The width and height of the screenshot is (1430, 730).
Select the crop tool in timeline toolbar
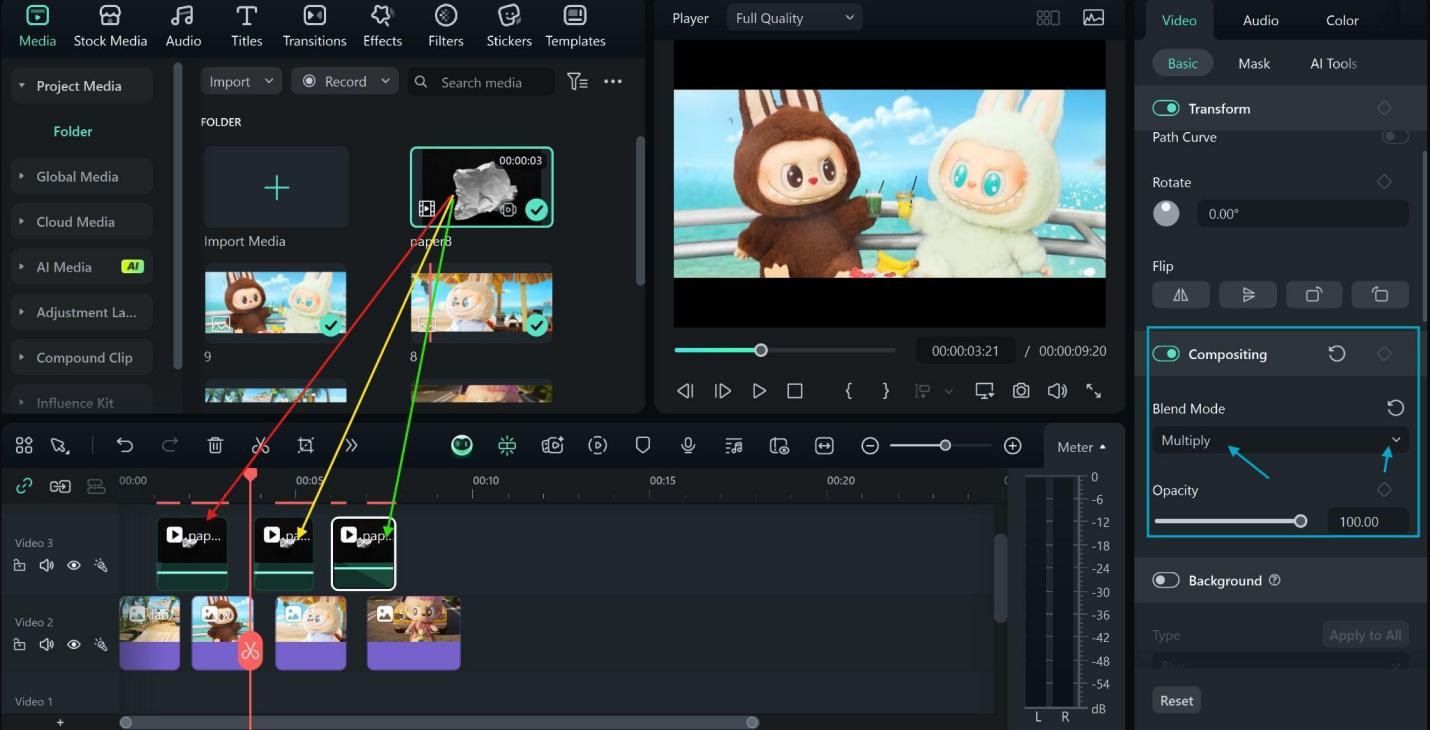[x=306, y=446]
